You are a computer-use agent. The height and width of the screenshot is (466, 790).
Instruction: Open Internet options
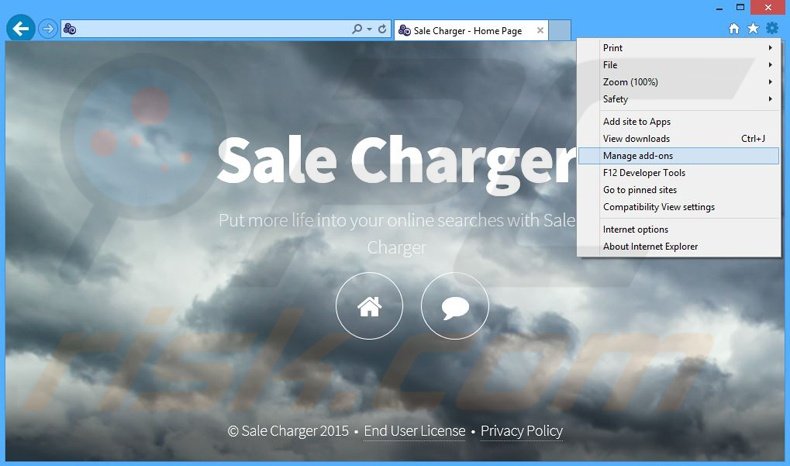(679, 229)
